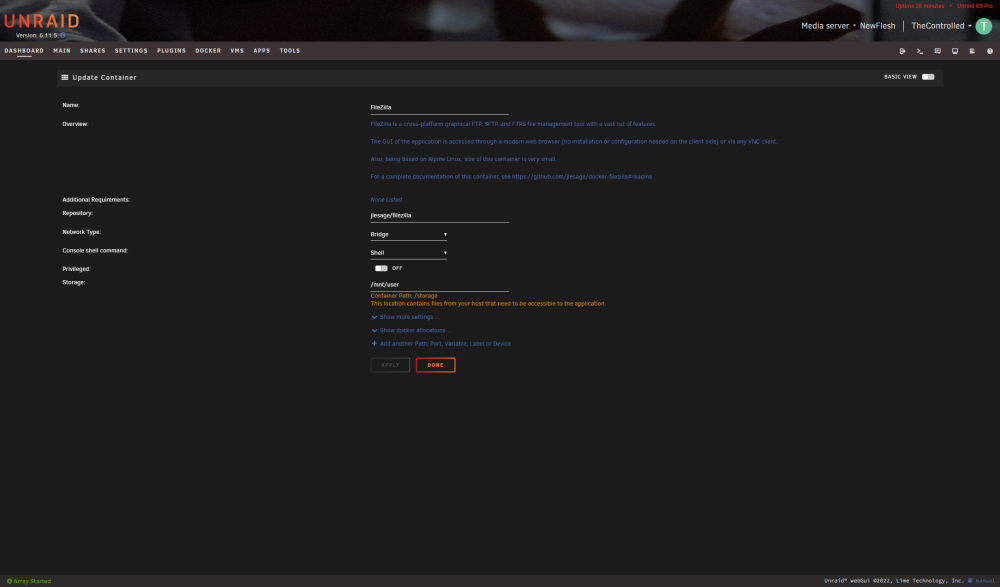
Task: Click the Storage path input field
Action: 439,285
